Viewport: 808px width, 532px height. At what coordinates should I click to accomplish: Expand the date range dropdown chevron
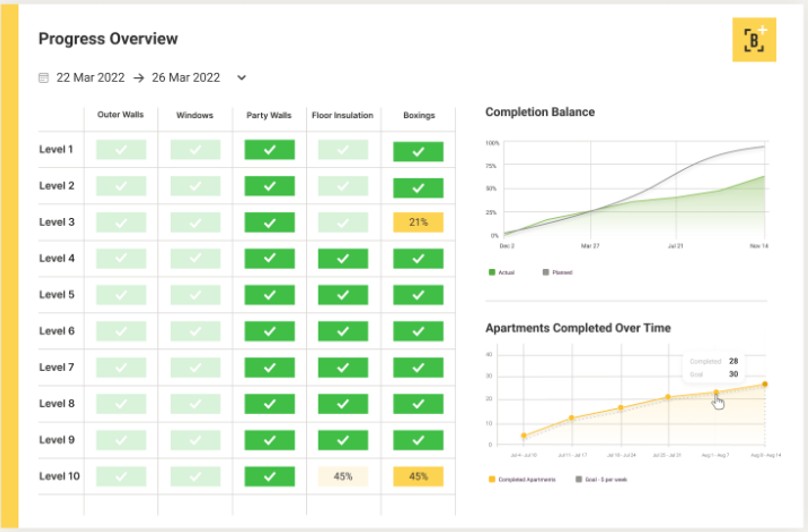pos(241,77)
